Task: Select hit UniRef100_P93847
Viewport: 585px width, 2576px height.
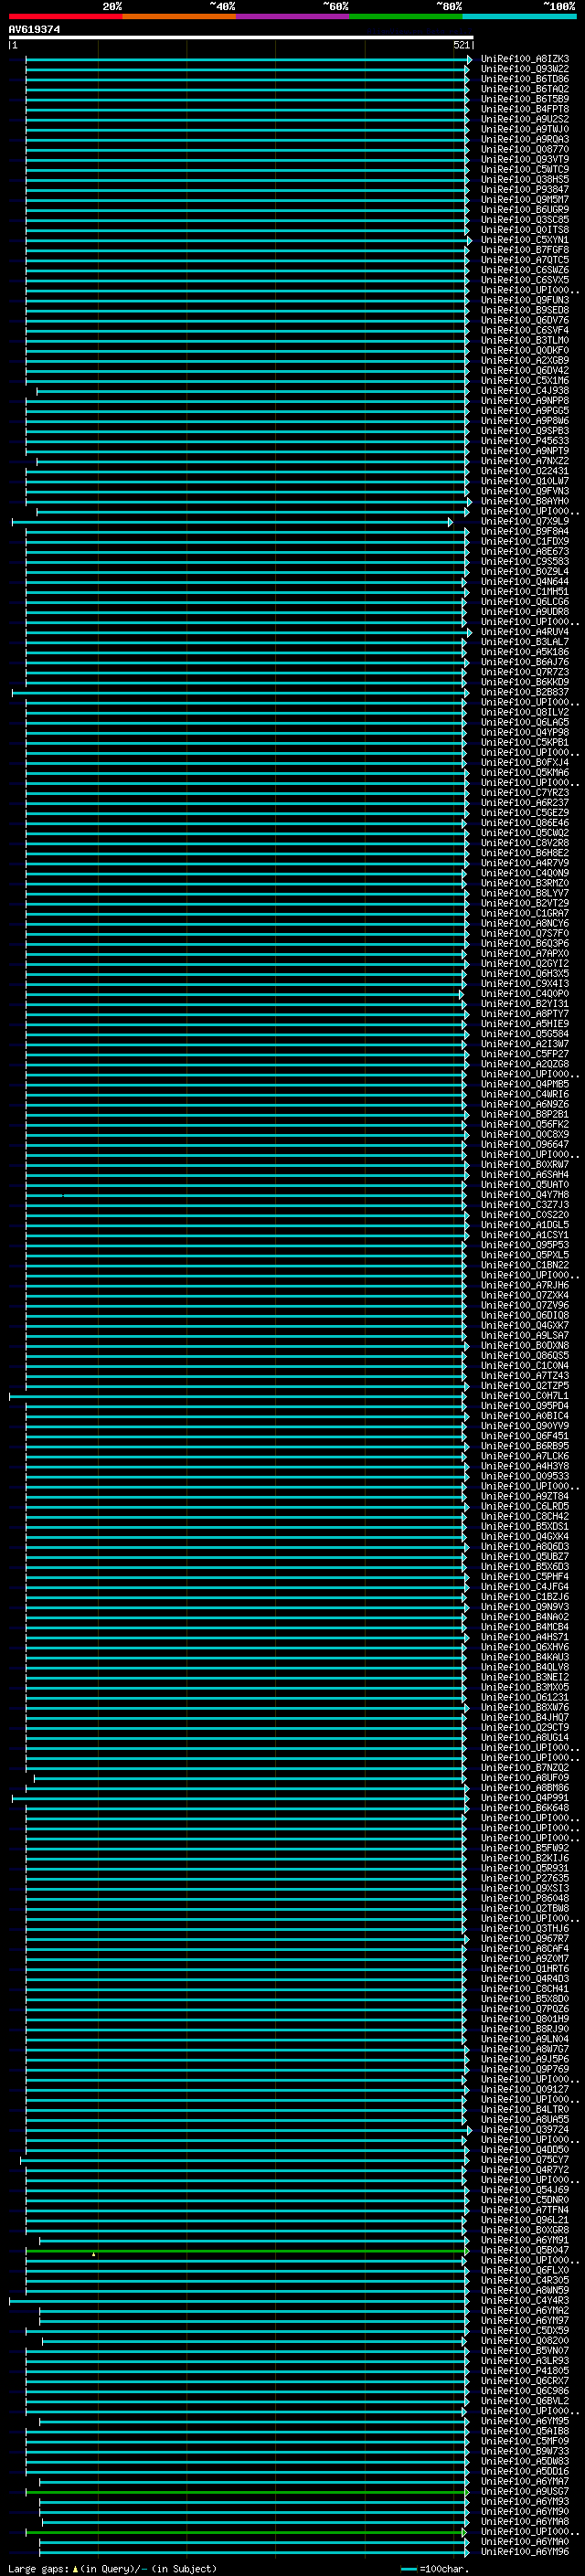Action: point(525,189)
